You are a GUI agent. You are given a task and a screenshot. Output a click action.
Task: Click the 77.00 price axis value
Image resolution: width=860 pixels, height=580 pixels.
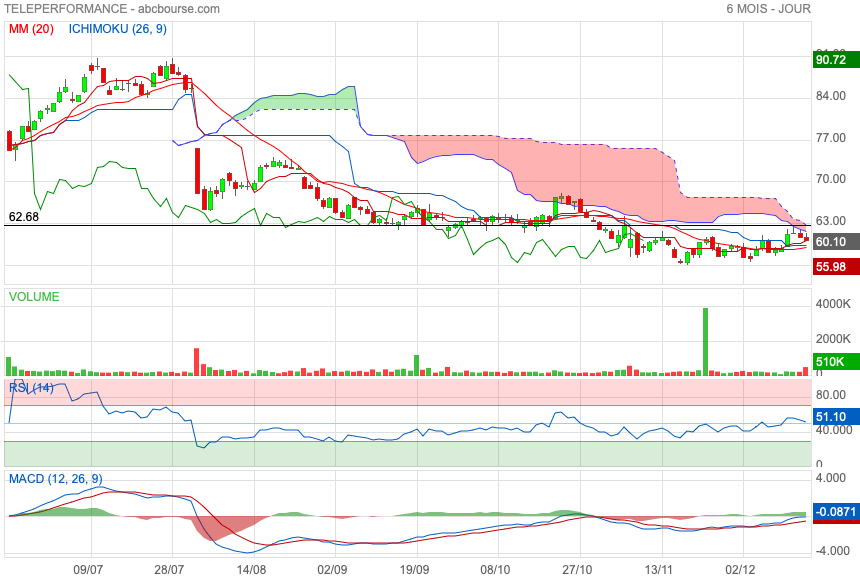point(830,138)
